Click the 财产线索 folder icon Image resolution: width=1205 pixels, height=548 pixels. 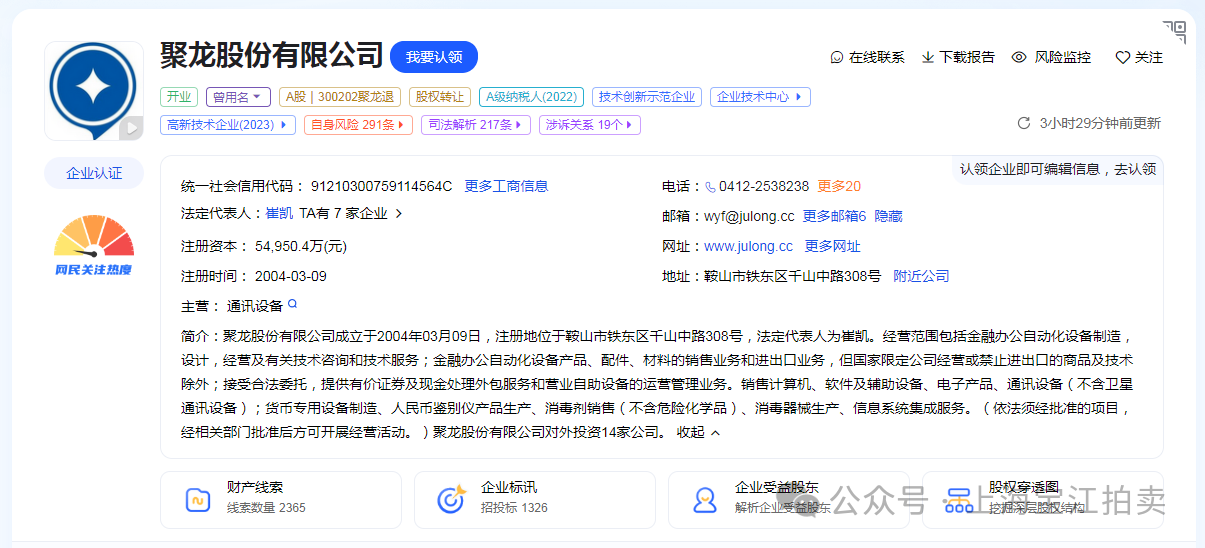point(198,499)
